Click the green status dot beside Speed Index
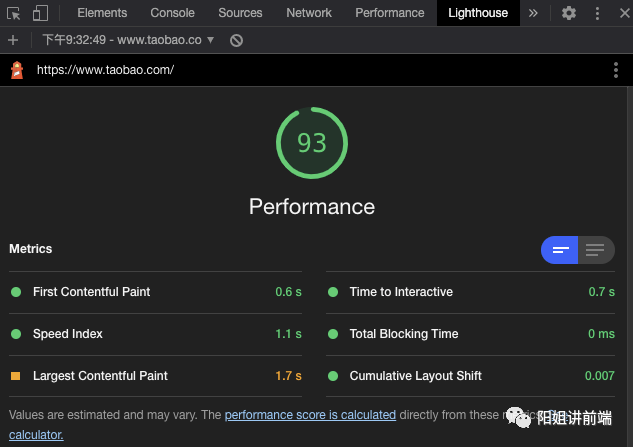This screenshot has height=447, width=633. coord(16,334)
